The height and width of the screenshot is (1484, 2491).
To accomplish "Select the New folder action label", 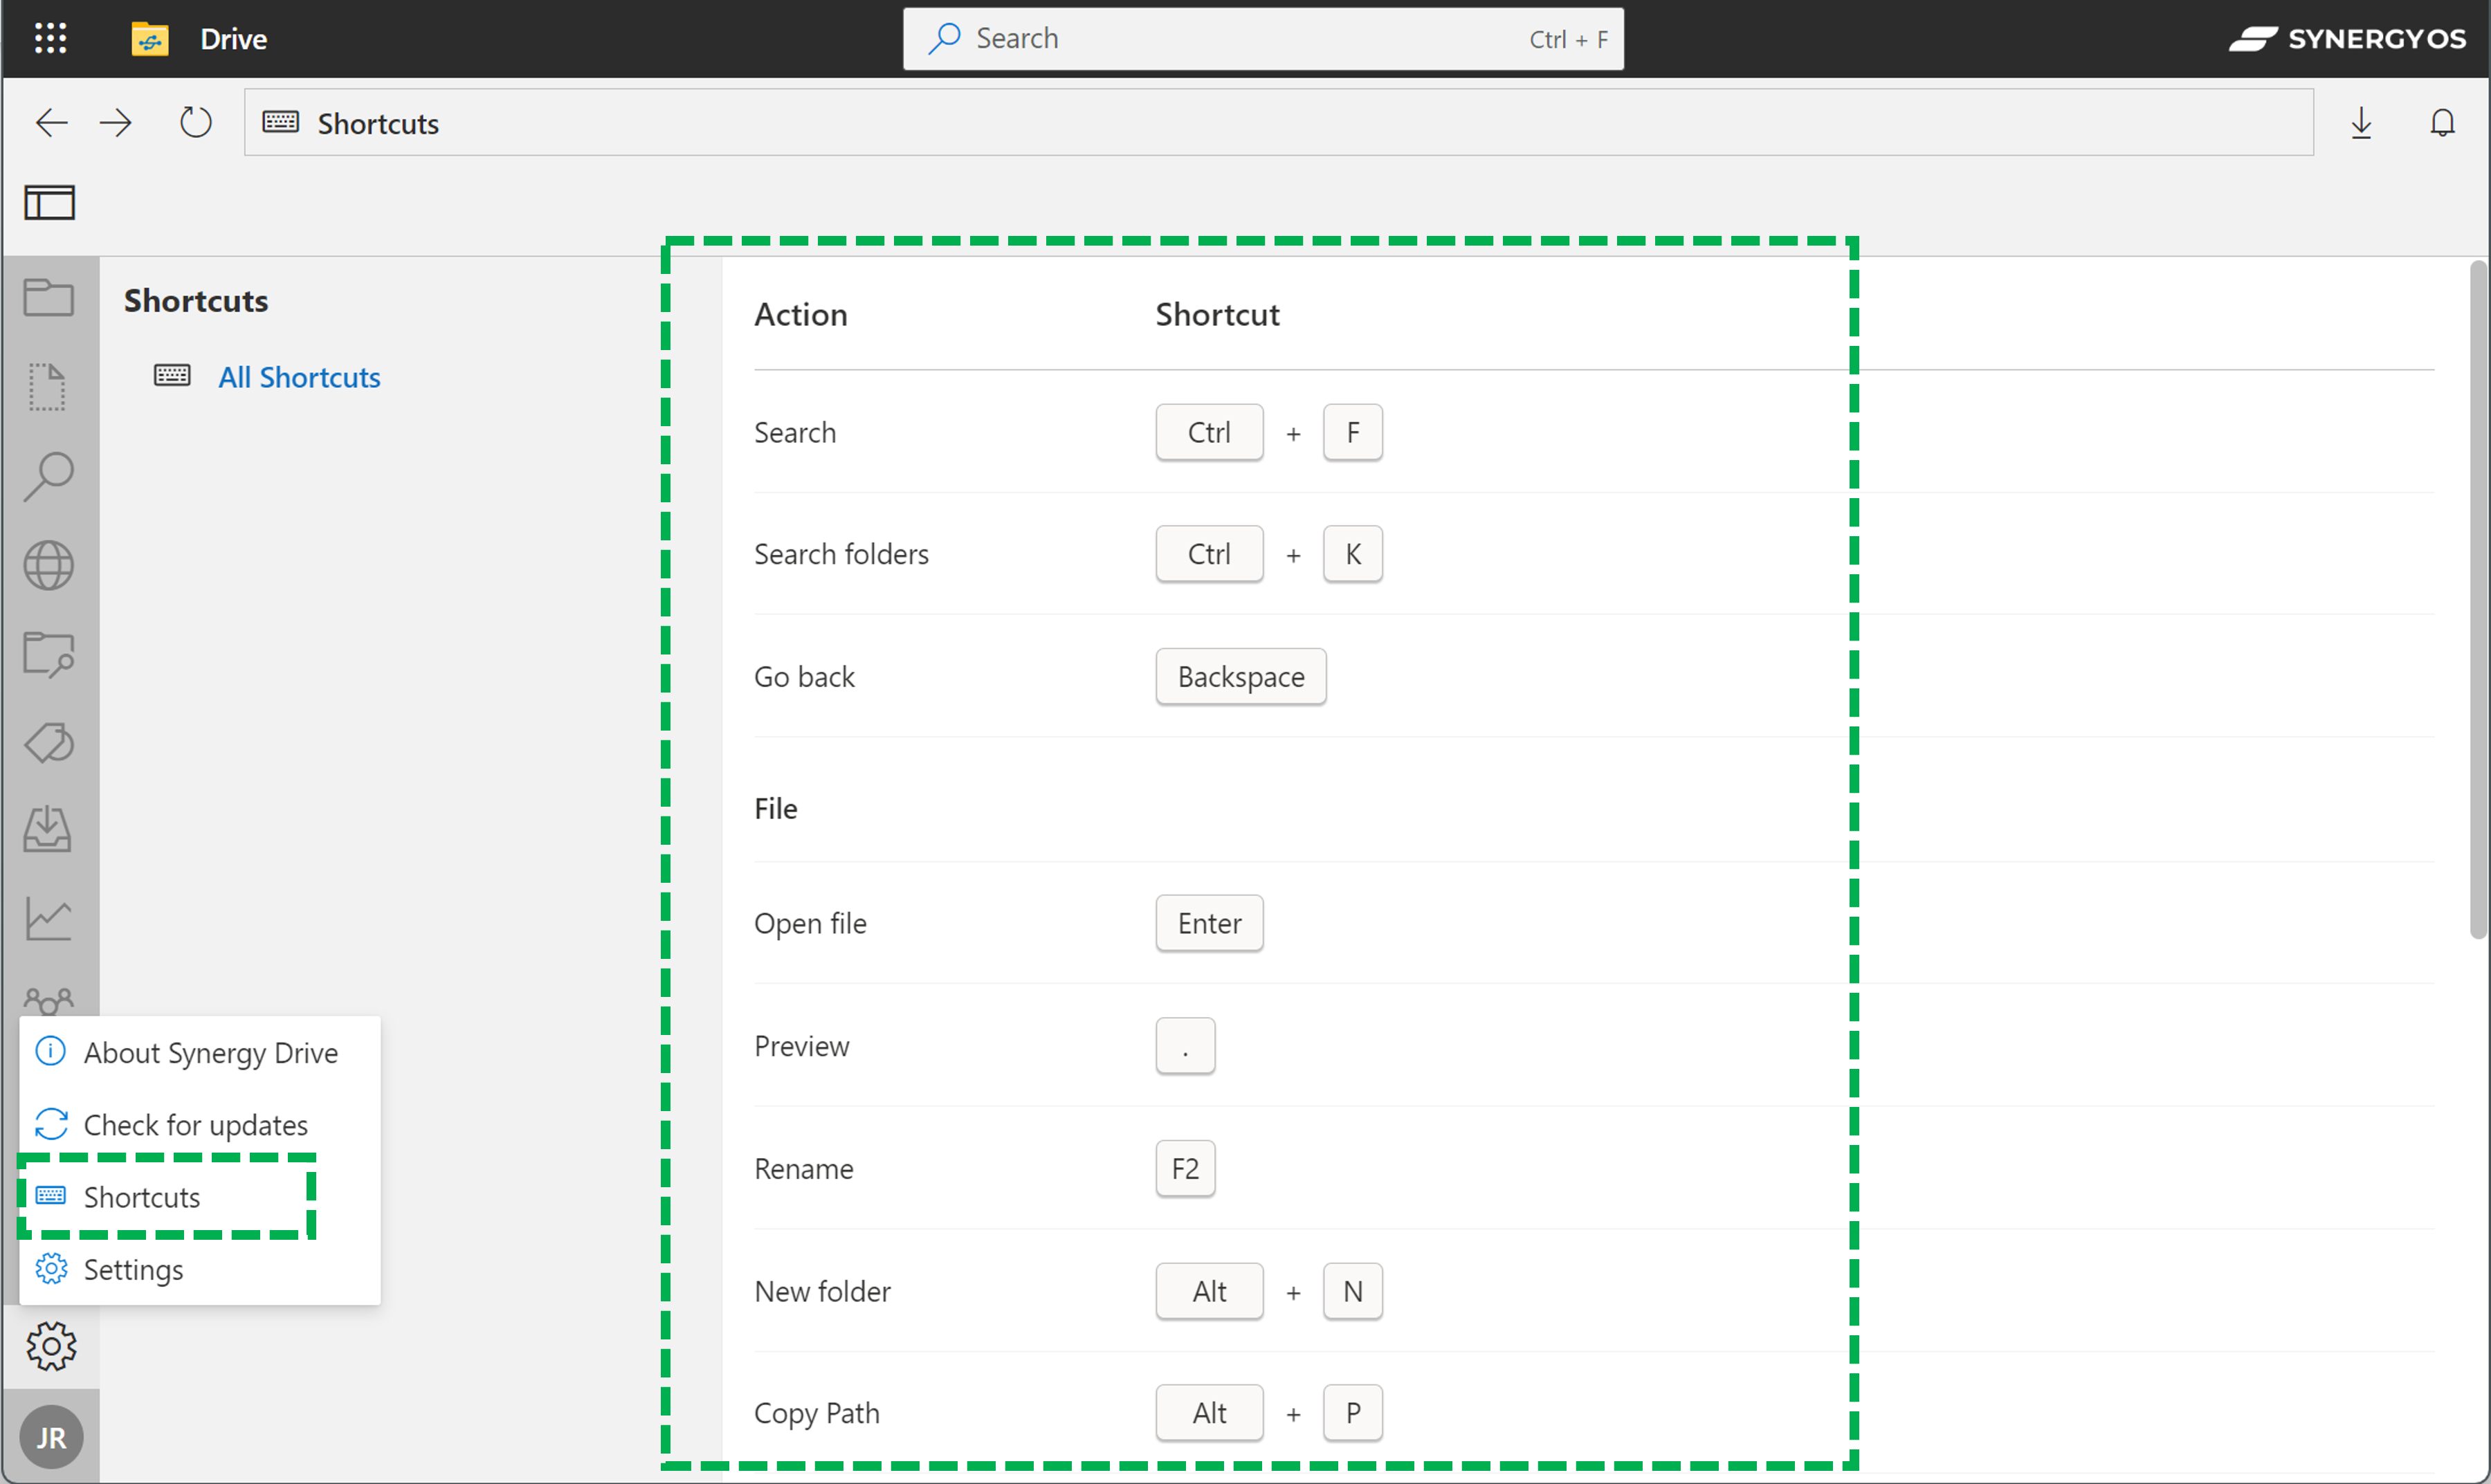I will point(822,1291).
